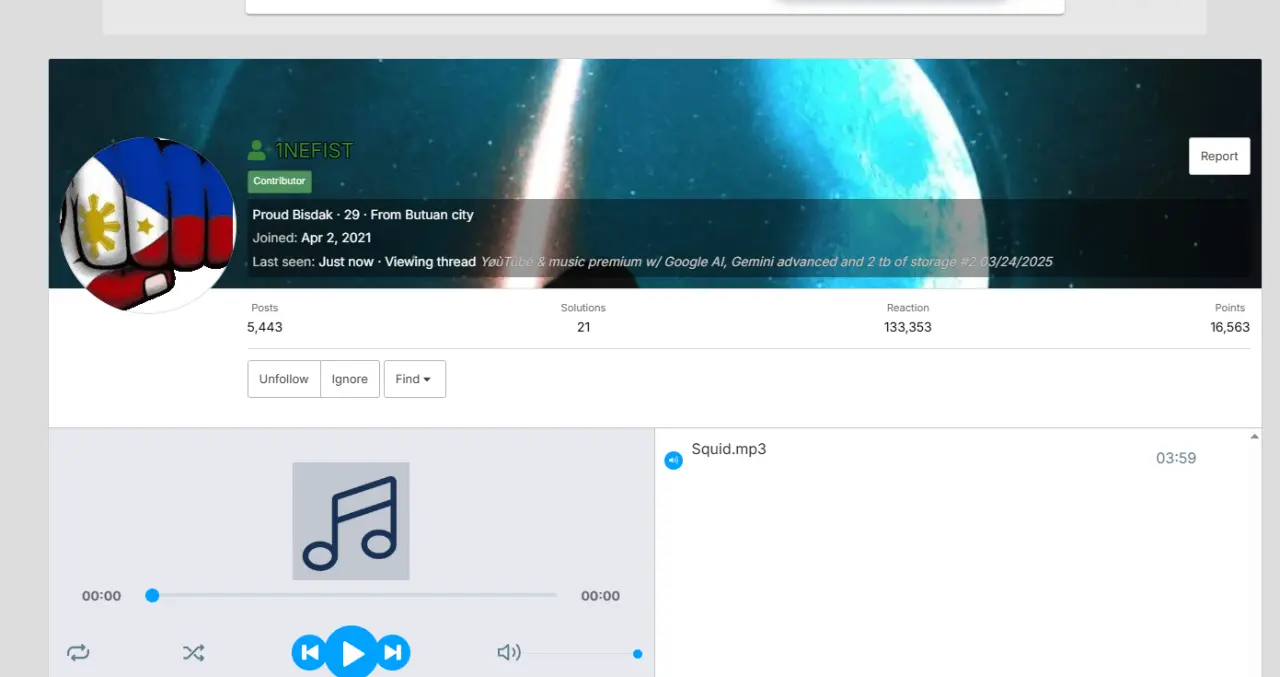Image resolution: width=1280 pixels, height=677 pixels.
Task: Click the Butuan city location link
Action: [x=439, y=215]
